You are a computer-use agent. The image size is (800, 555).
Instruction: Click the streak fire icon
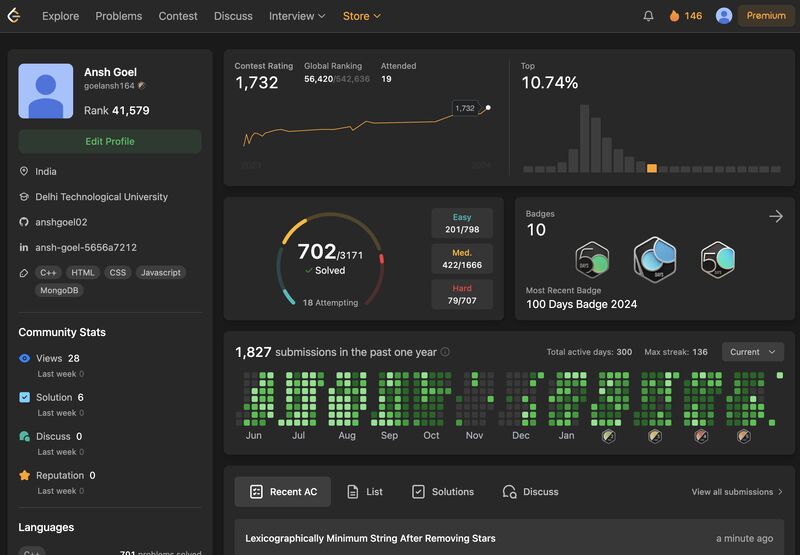point(674,16)
